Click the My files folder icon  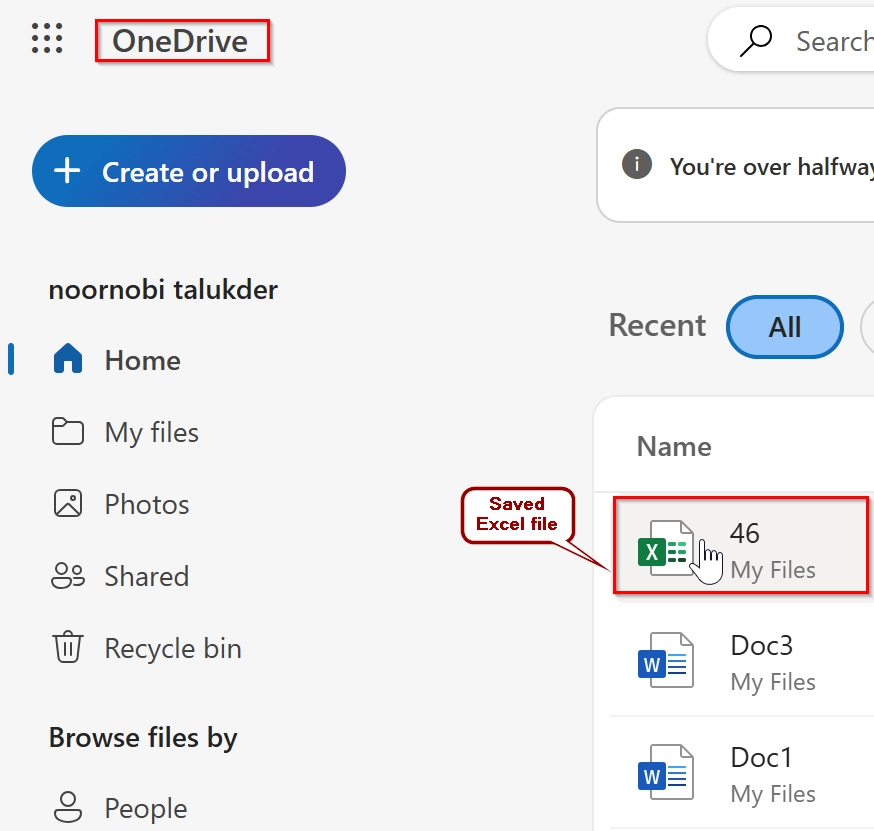coord(67,431)
